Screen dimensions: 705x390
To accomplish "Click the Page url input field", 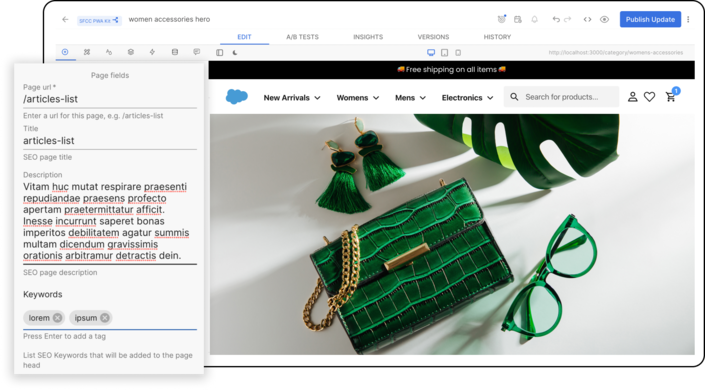I will click(110, 99).
